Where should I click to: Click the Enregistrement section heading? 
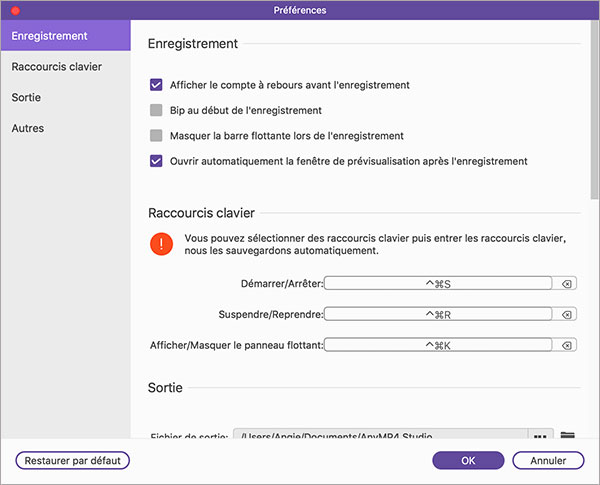193,44
